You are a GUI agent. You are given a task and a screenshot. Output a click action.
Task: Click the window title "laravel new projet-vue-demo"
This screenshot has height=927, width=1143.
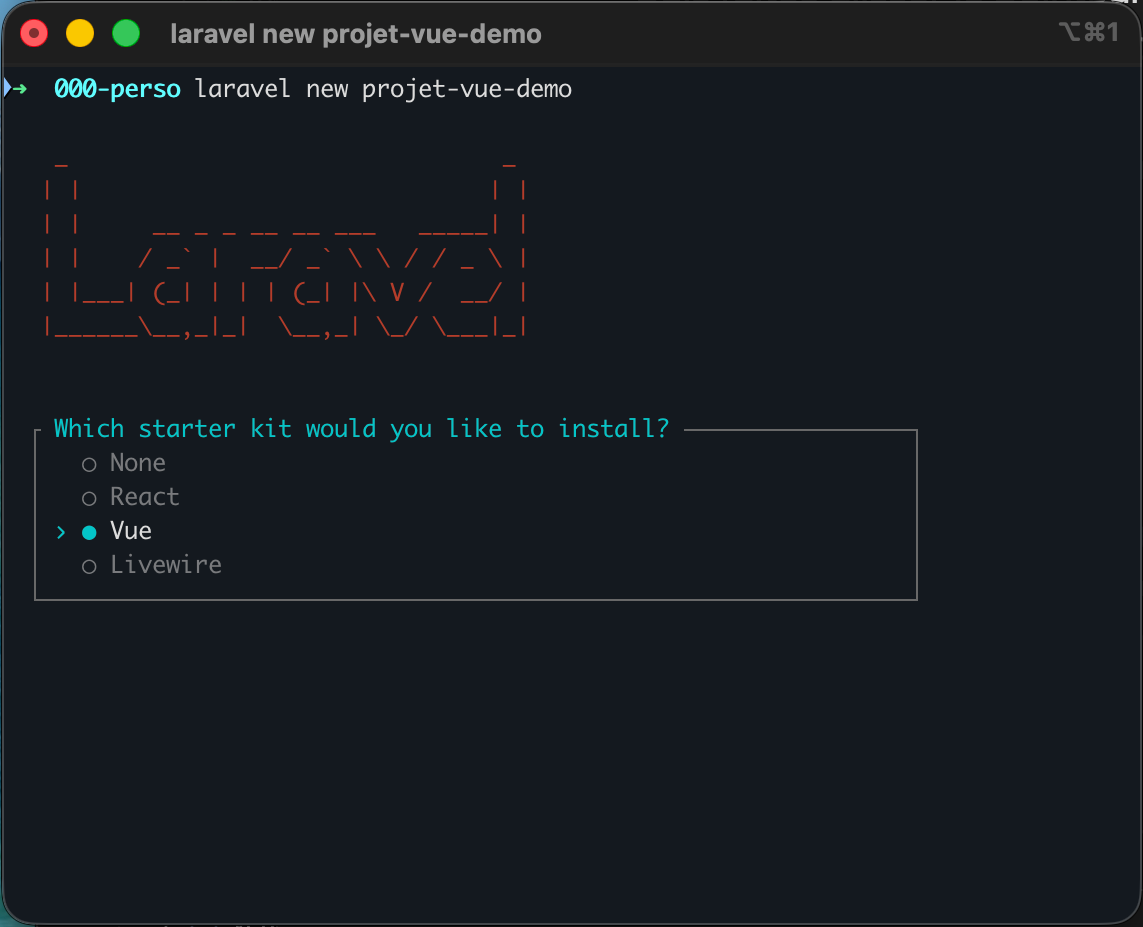click(x=356, y=34)
